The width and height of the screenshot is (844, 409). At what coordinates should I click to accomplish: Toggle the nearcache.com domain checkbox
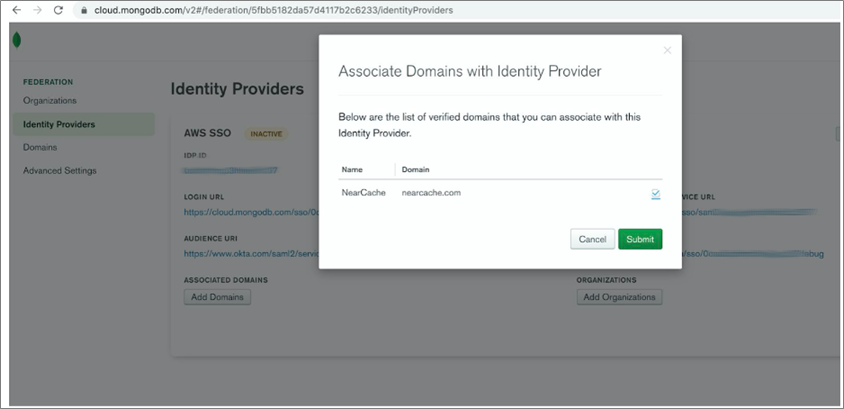coord(656,194)
